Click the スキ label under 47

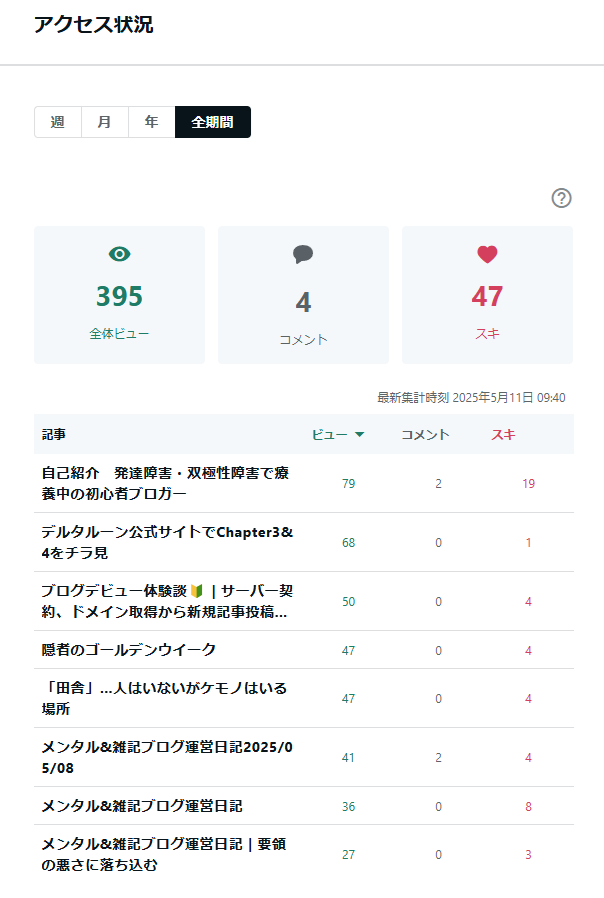tap(487, 334)
